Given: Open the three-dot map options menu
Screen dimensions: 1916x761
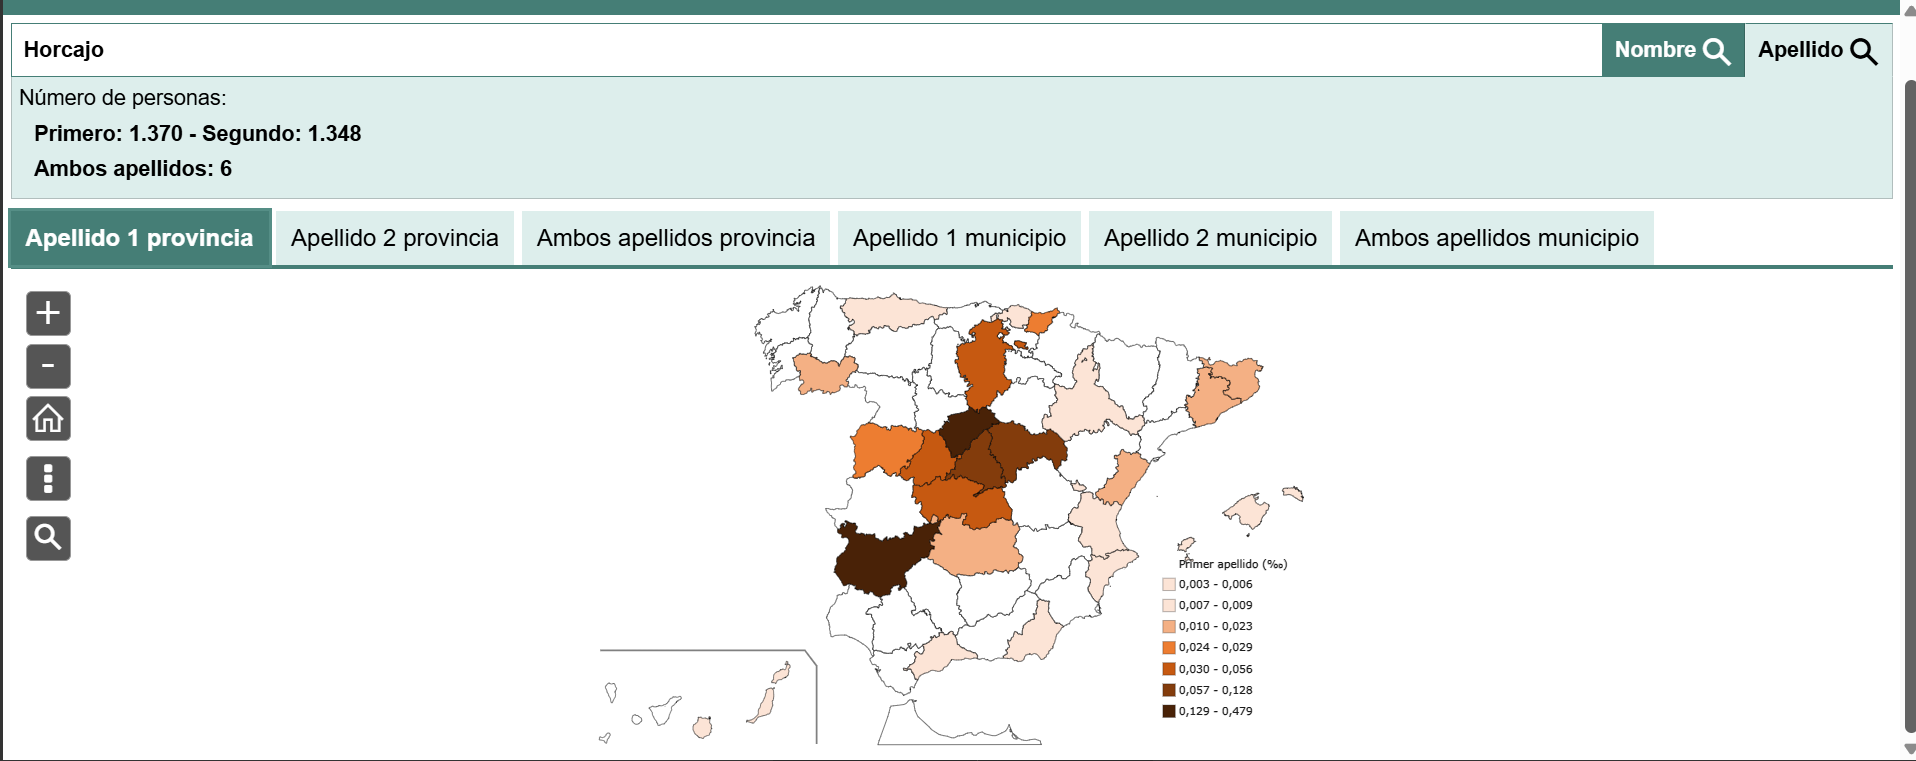Looking at the screenshot, I should pyautogui.click(x=48, y=479).
